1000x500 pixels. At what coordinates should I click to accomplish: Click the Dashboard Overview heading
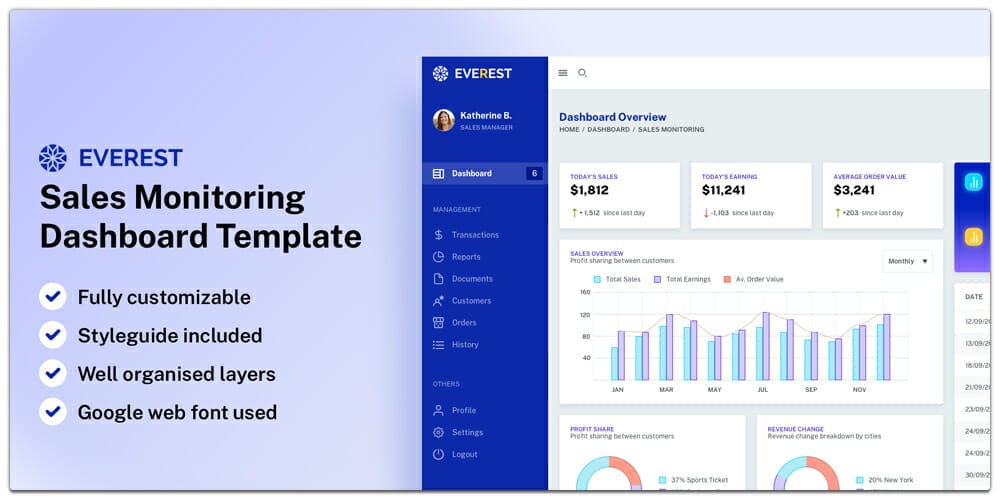pos(613,117)
